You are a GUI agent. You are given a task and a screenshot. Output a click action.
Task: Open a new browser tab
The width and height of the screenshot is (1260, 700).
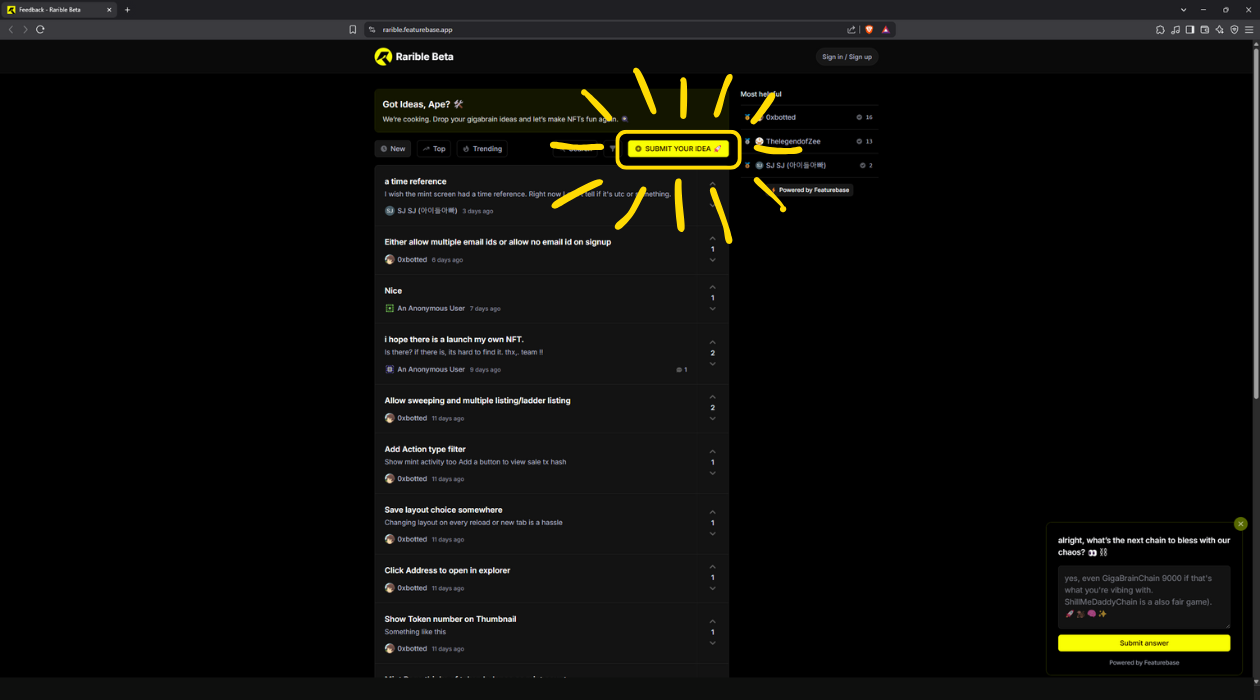pyautogui.click(x=127, y=9)
